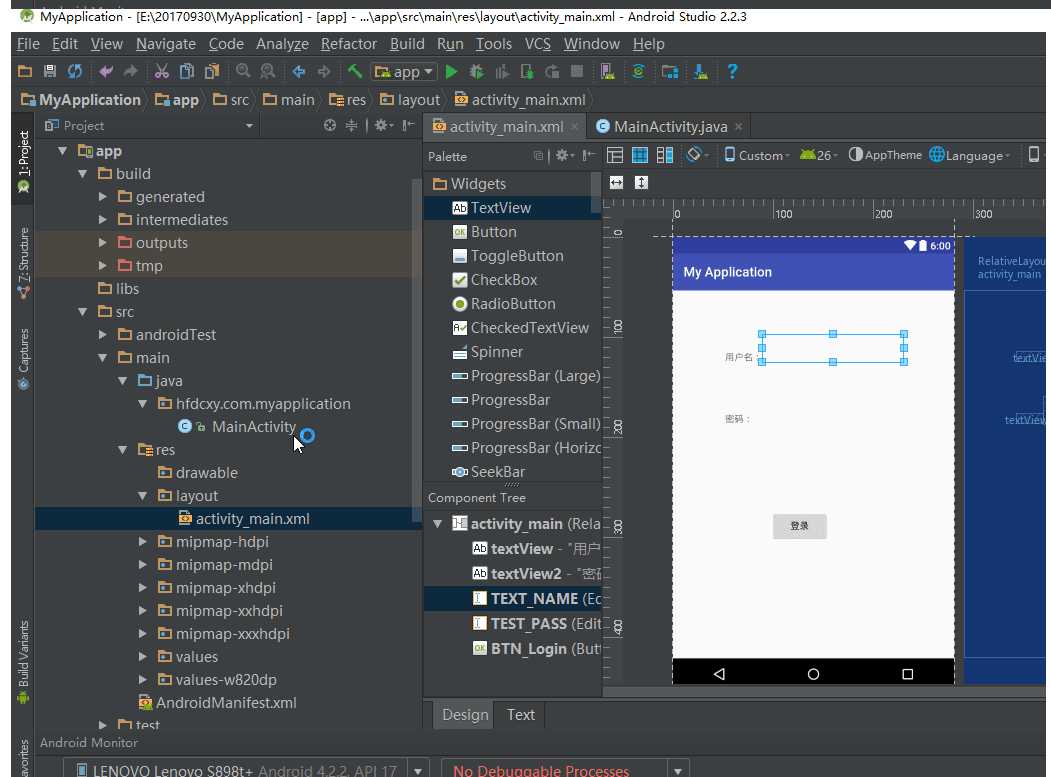This screenshot has width=1051, height=777.
Task: Click the Forward navigation arrow
Action: point(324,71)
